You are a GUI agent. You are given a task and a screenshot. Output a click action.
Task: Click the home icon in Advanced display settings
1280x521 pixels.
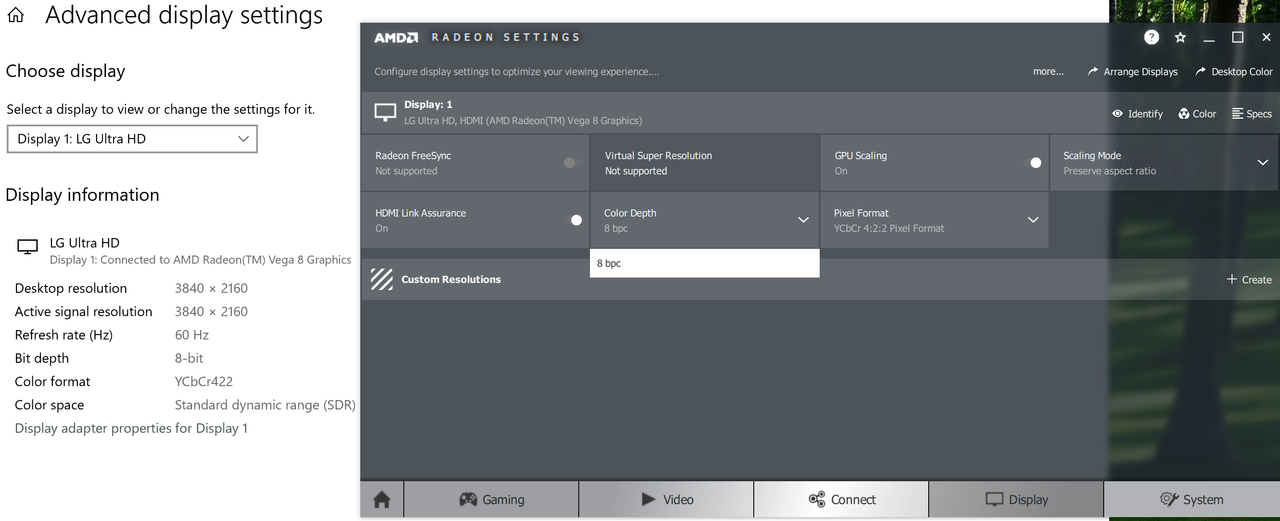coord(15,16)
